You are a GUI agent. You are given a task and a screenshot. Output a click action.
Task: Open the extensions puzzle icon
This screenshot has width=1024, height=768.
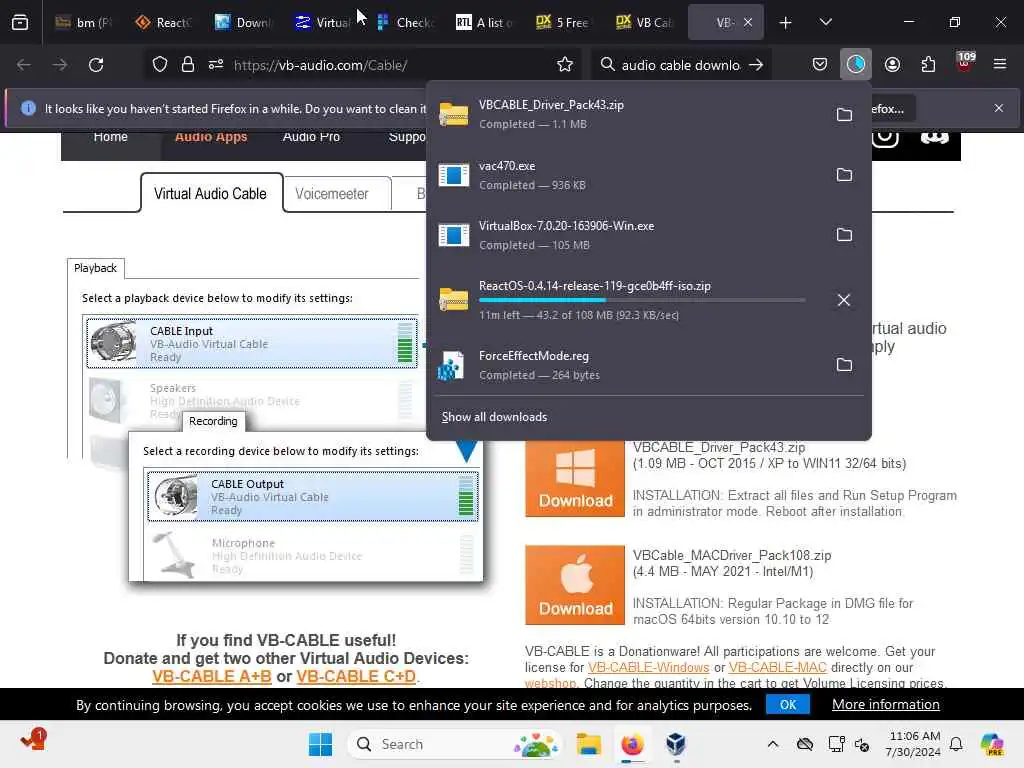[x=928, y=65]
